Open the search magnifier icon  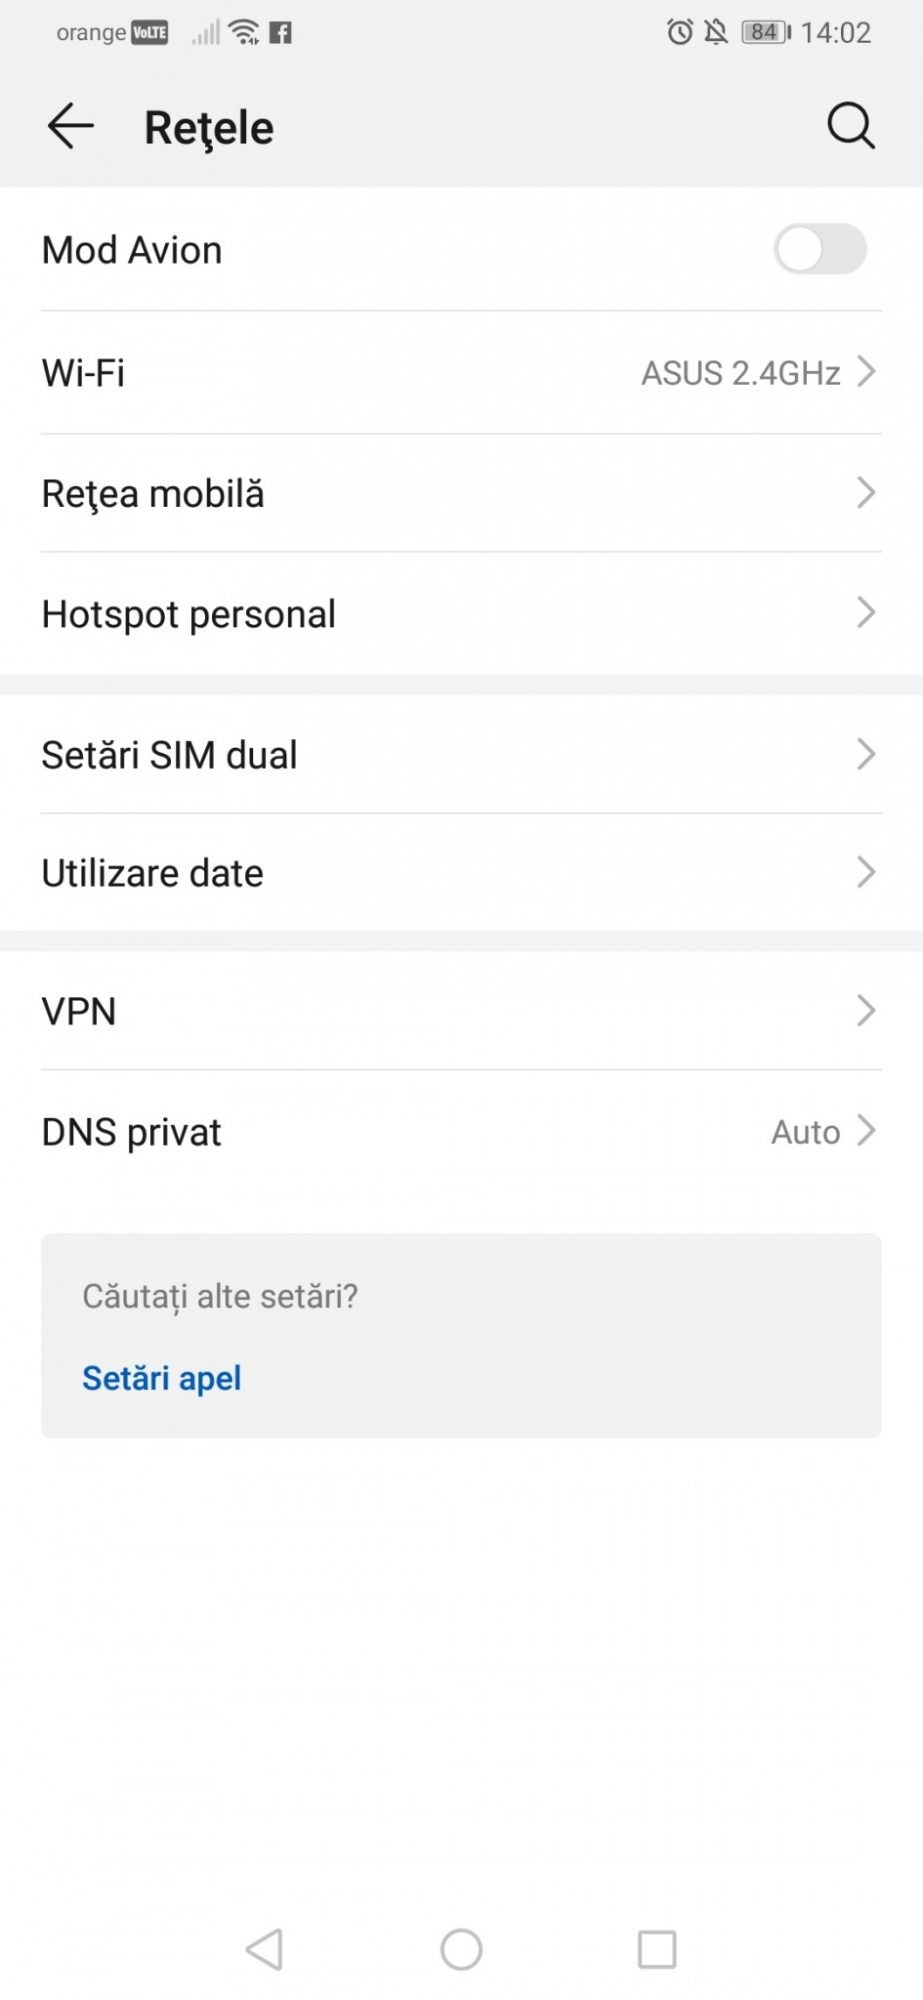pyautogui.click(x=850, y=126)
